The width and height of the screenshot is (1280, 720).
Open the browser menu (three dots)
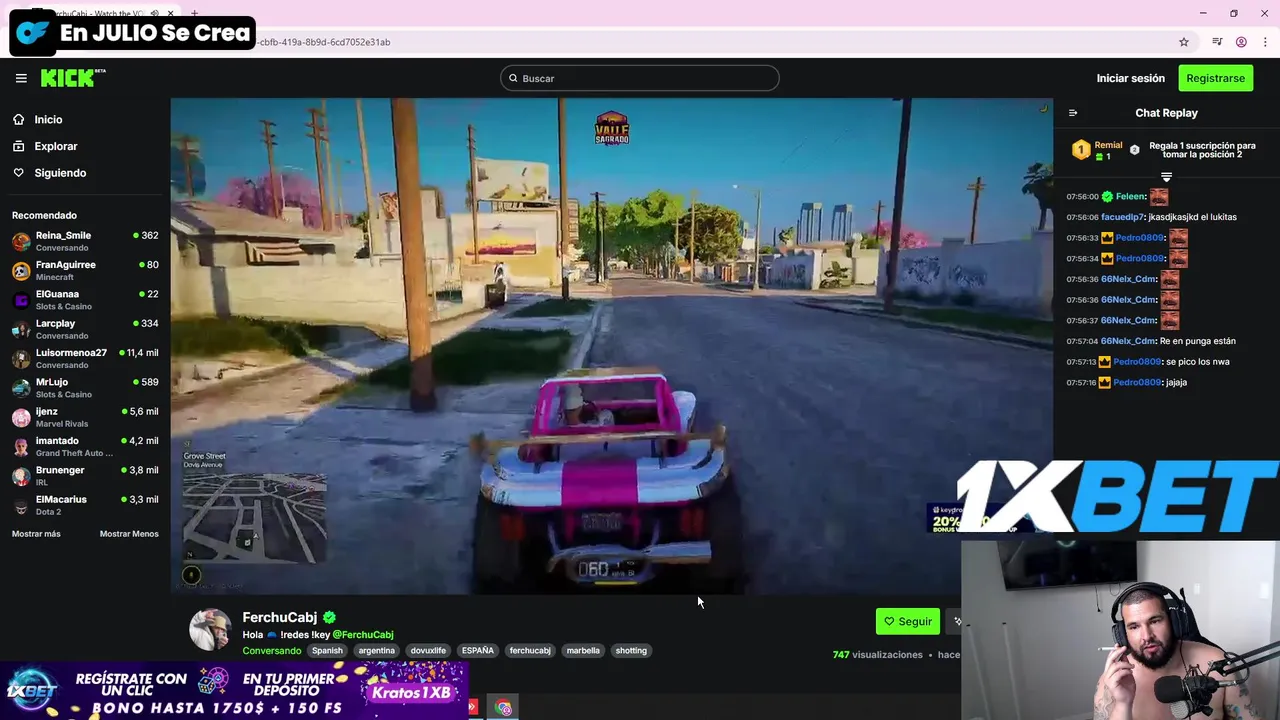(1265, 42)
